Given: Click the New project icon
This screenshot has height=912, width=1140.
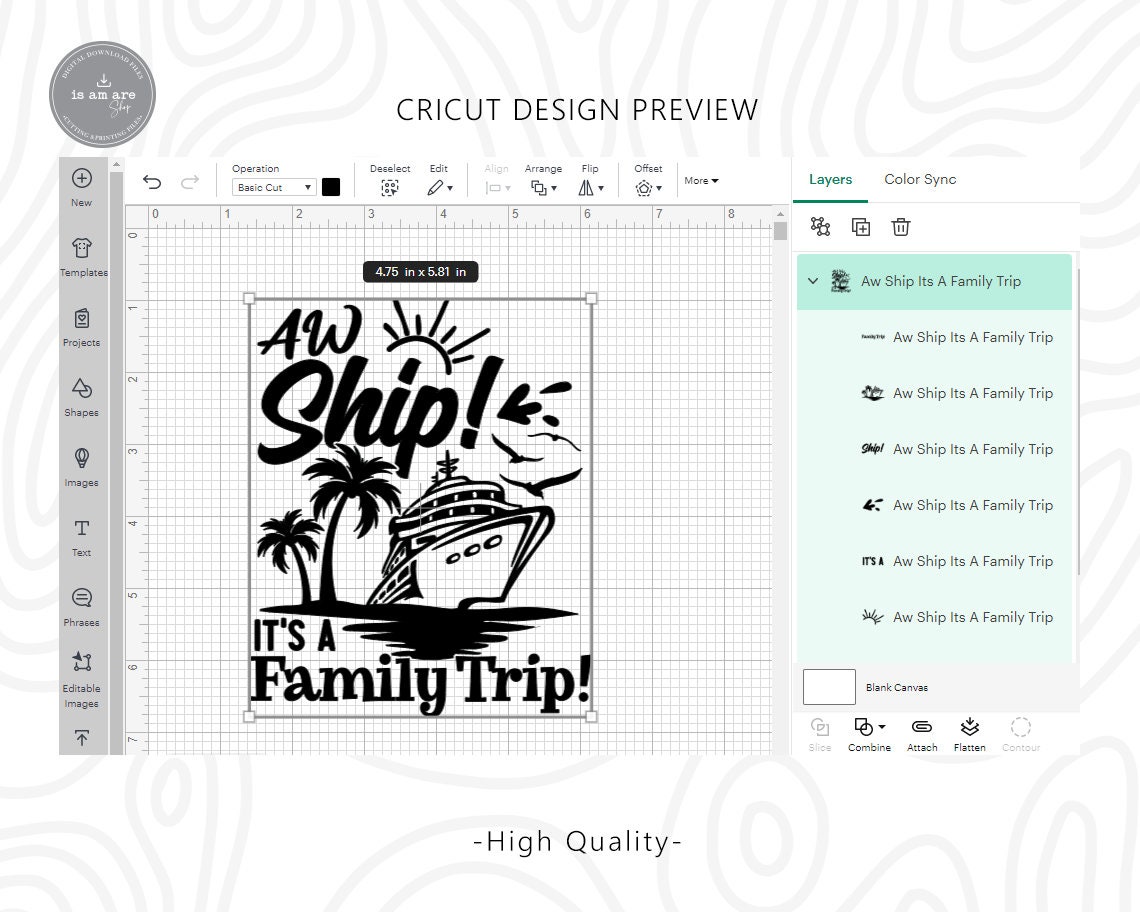Looking at the screenshot, I should [81, 178].
